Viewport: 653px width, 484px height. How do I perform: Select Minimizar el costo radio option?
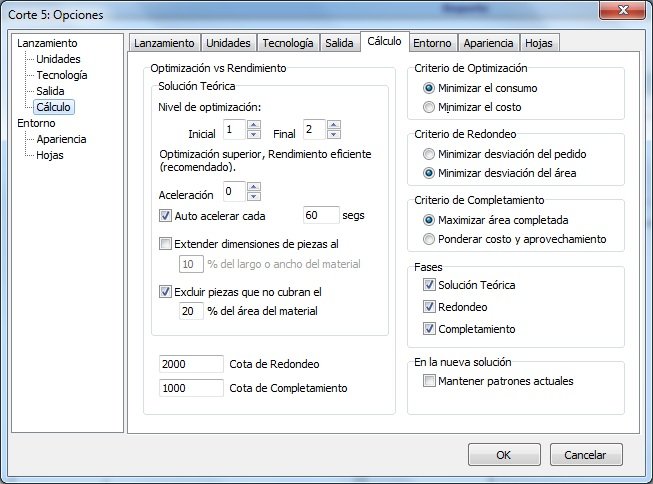click(x=430, y=106)
